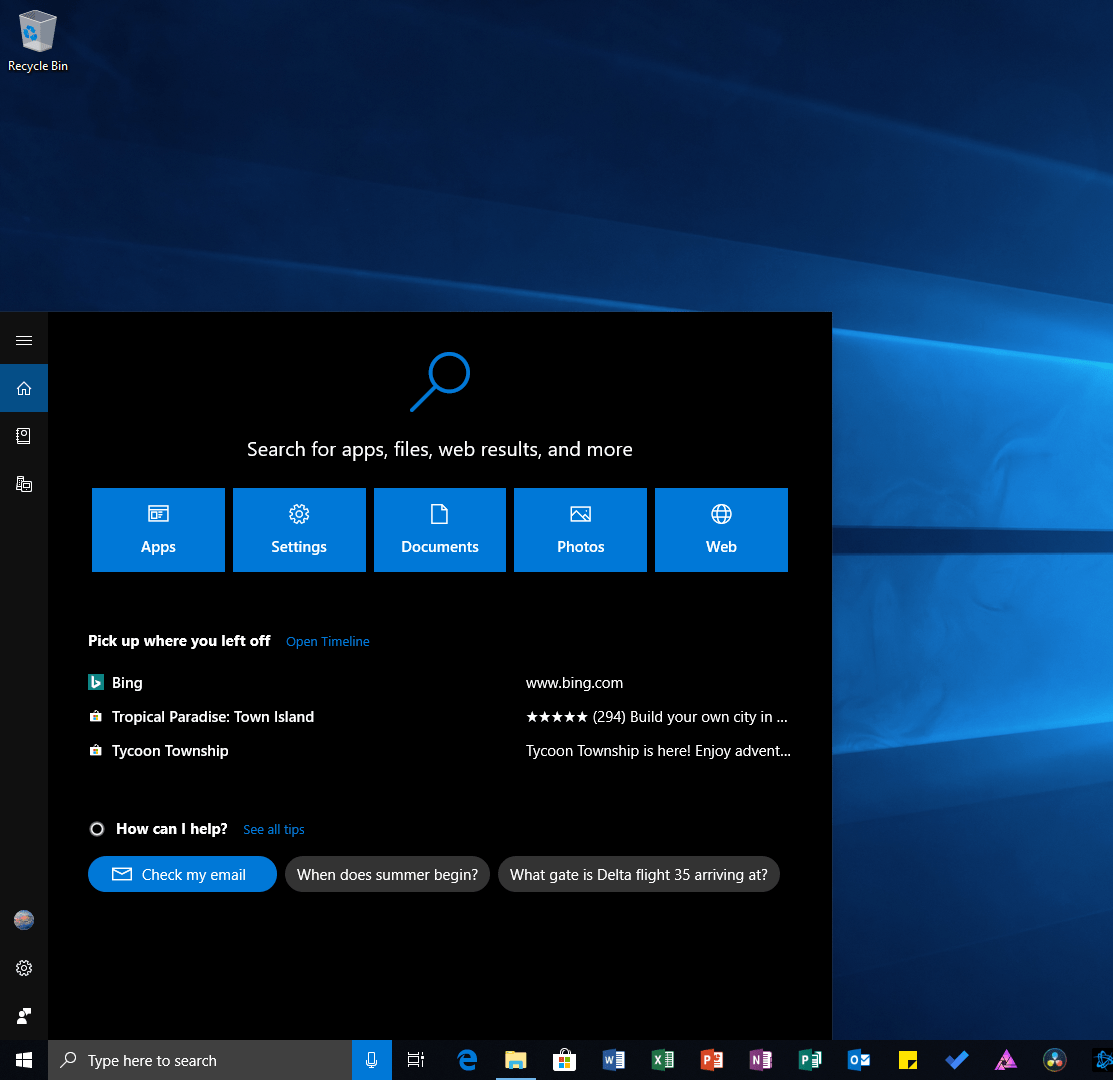Select the microphone icon next to the search box
This screenshot has width=1113, height=1080.
[x=371, y=1059]
